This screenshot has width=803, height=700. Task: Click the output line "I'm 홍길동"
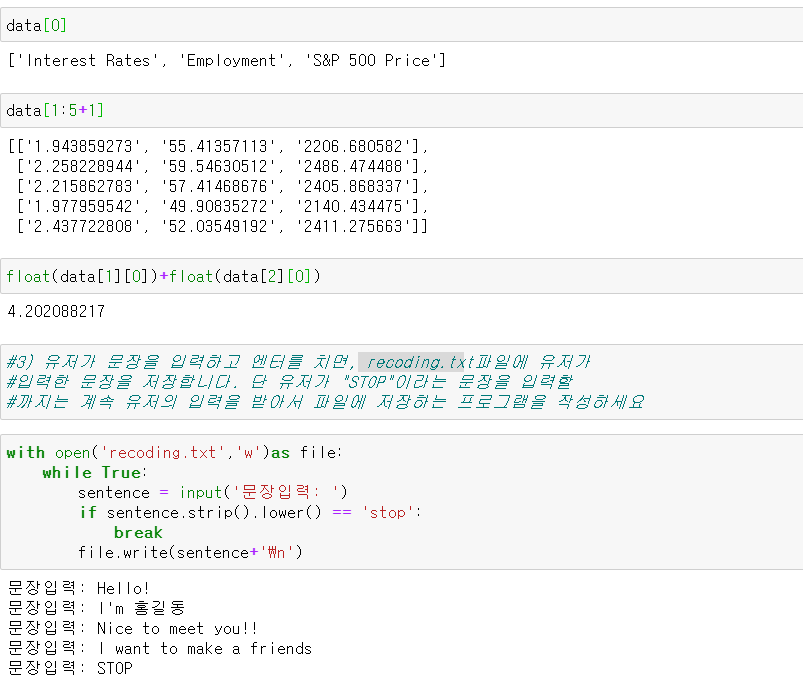pos(96,608)
